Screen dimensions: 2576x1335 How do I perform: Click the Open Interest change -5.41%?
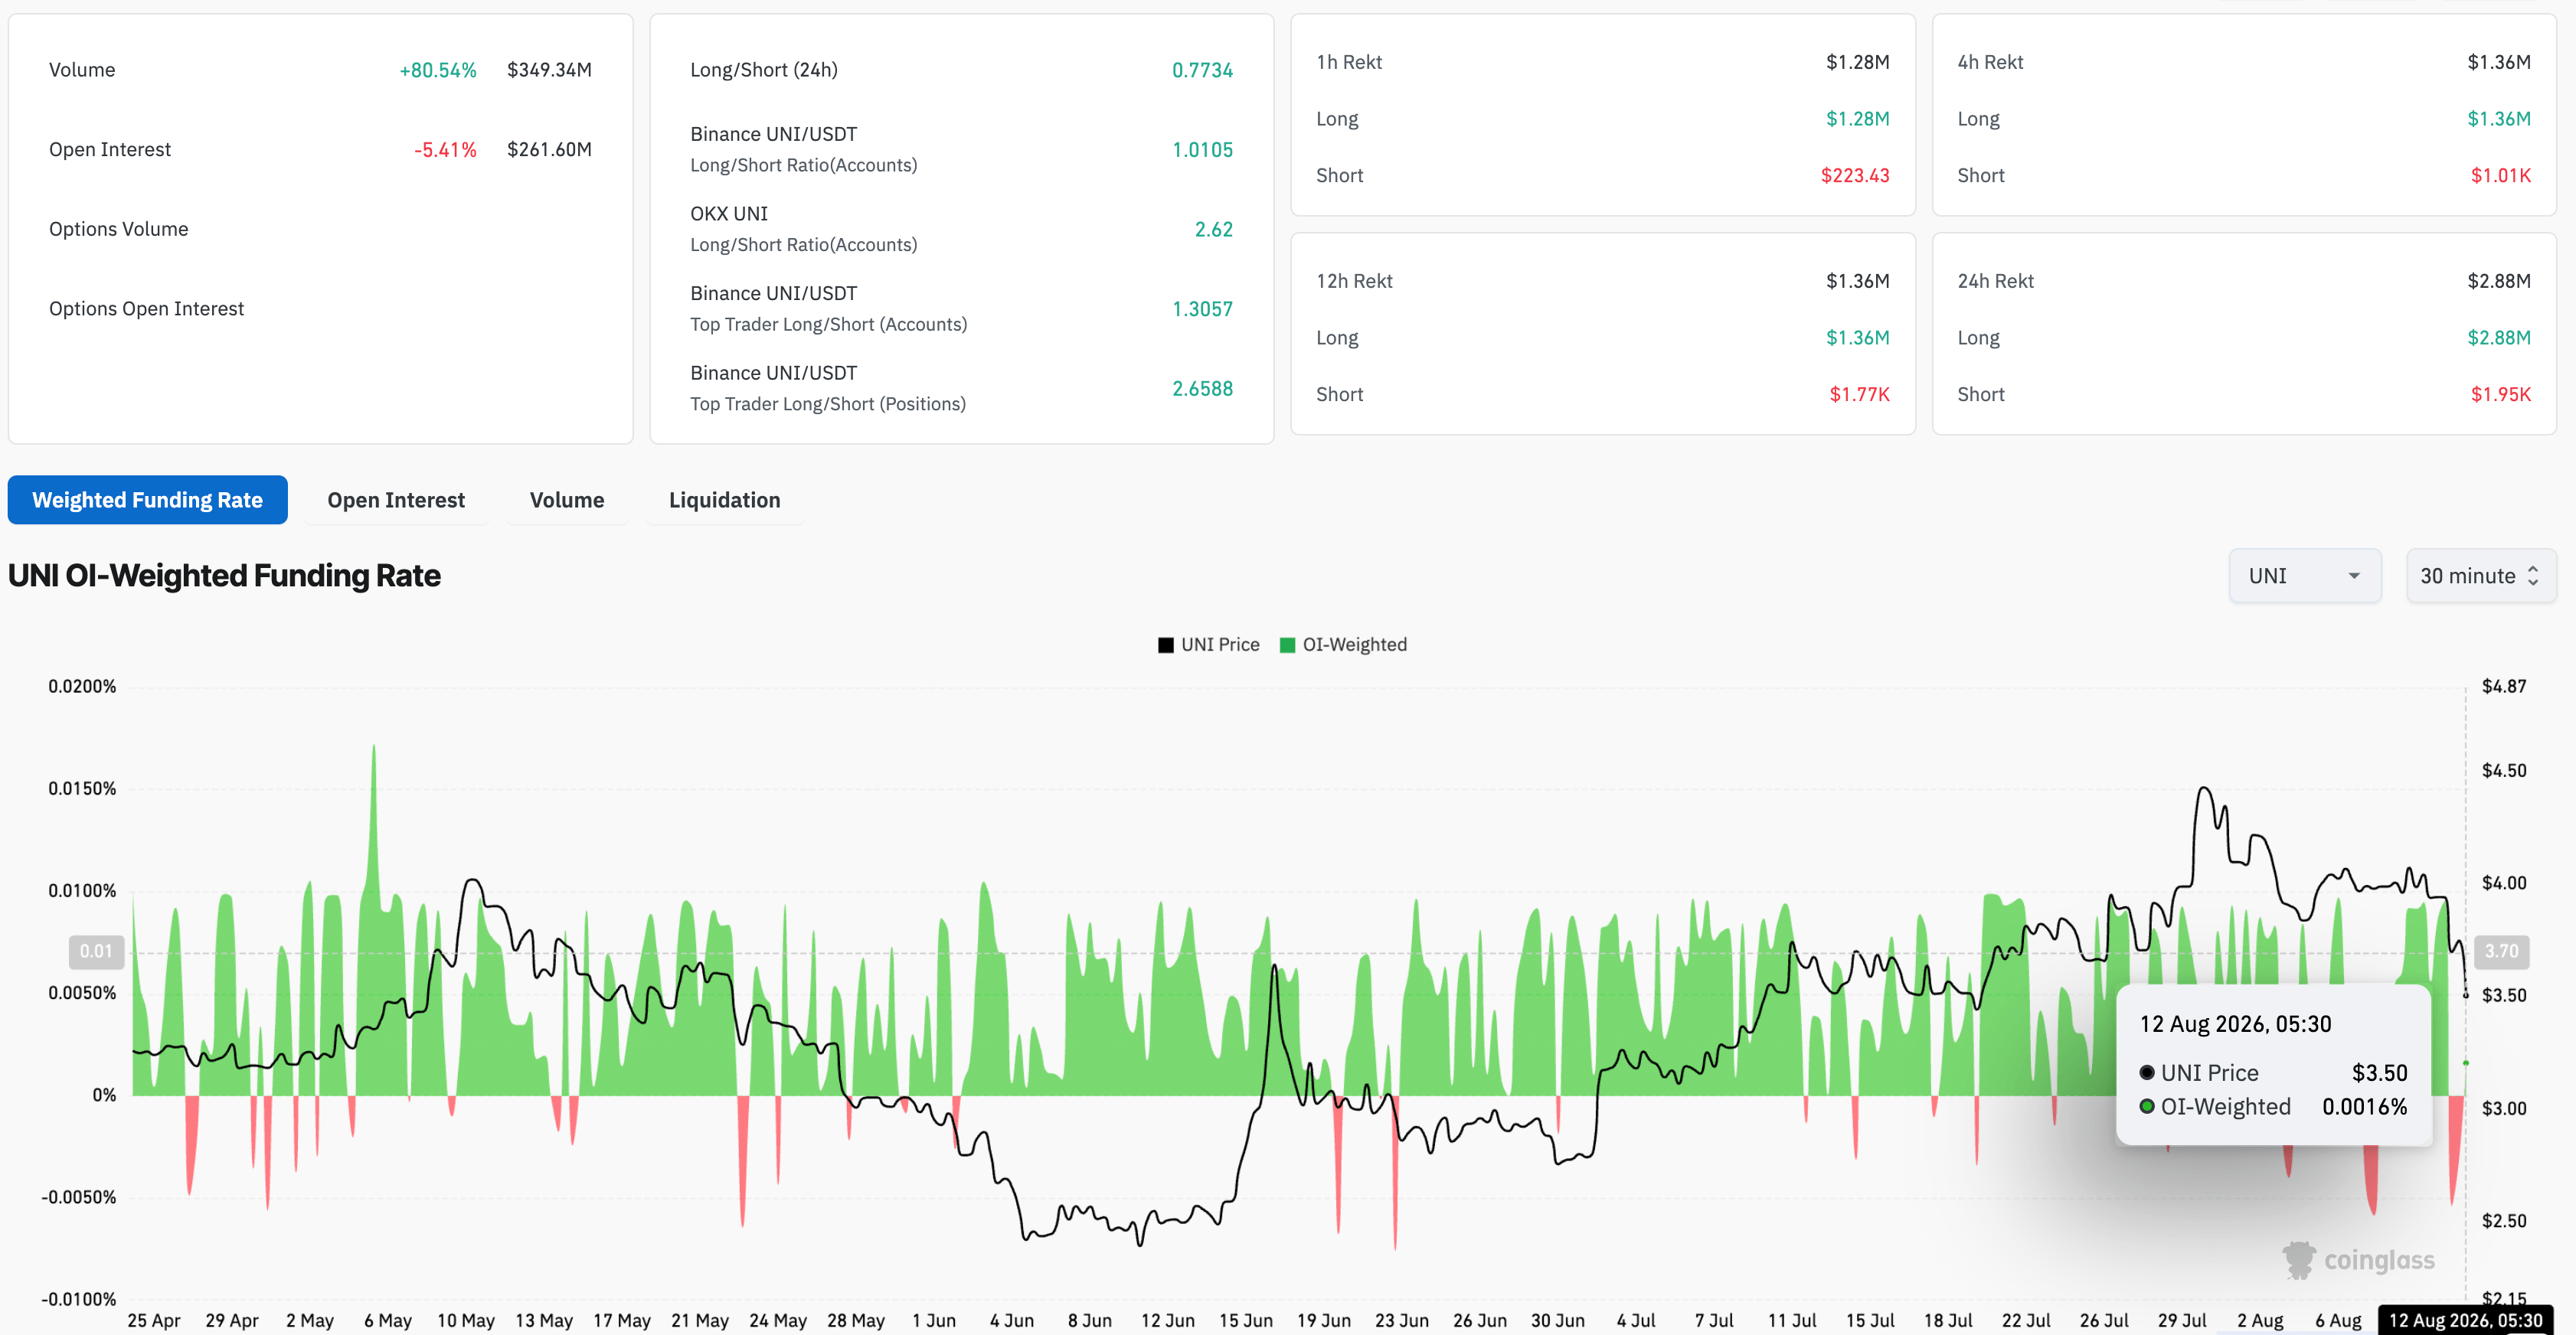tap(445, 150)
